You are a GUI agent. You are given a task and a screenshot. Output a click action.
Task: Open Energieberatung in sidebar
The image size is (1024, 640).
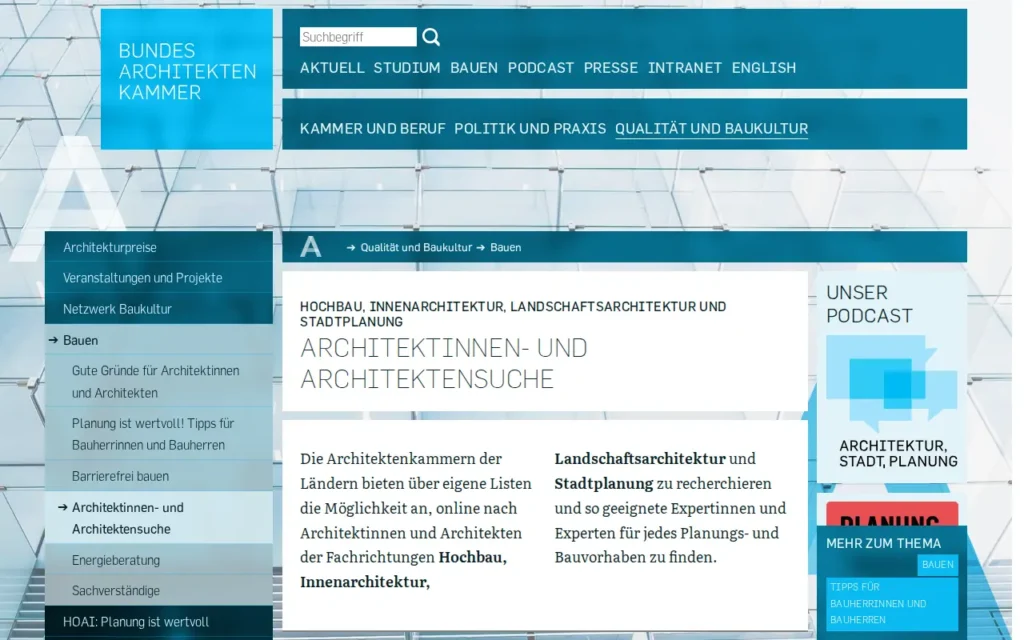click(x=159, y=560)
